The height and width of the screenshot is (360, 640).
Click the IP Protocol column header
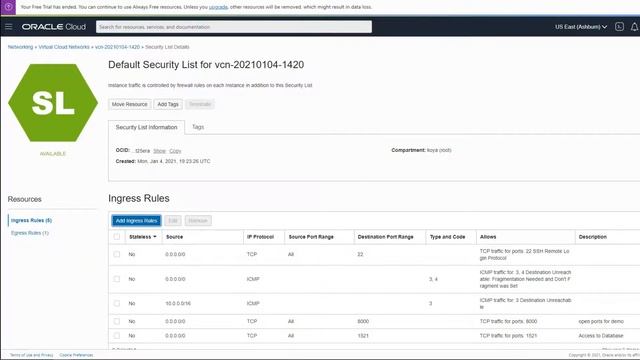[260, 237]
